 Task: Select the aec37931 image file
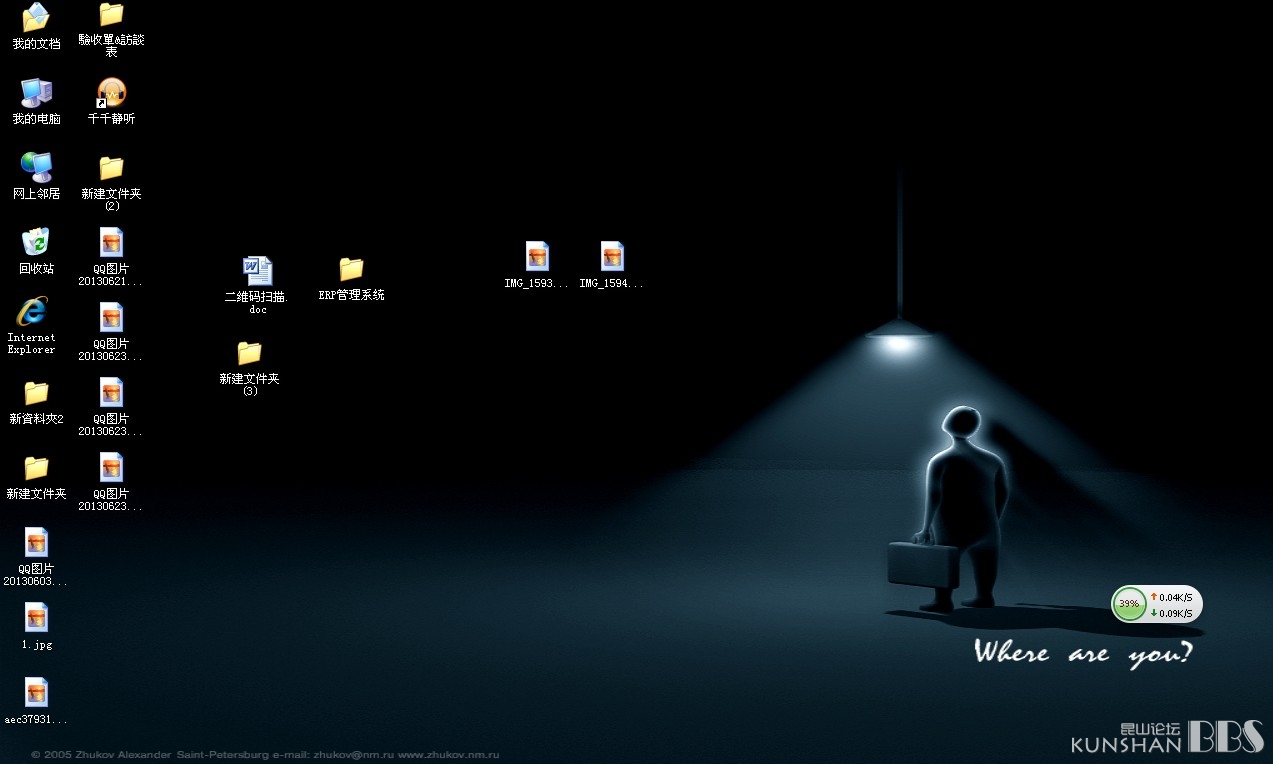36,693
